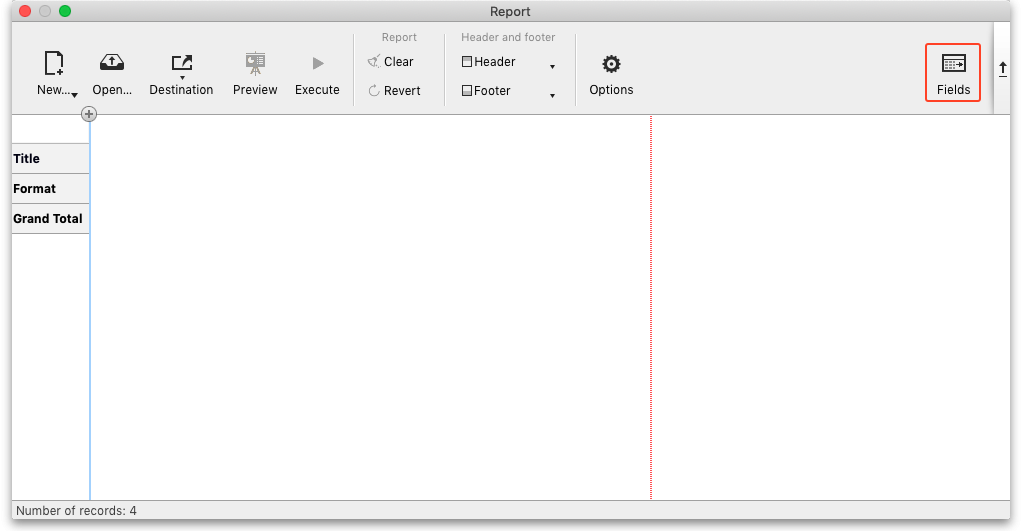Add a column with the plus icon
1022x531 pixels.
coord(89,115)
